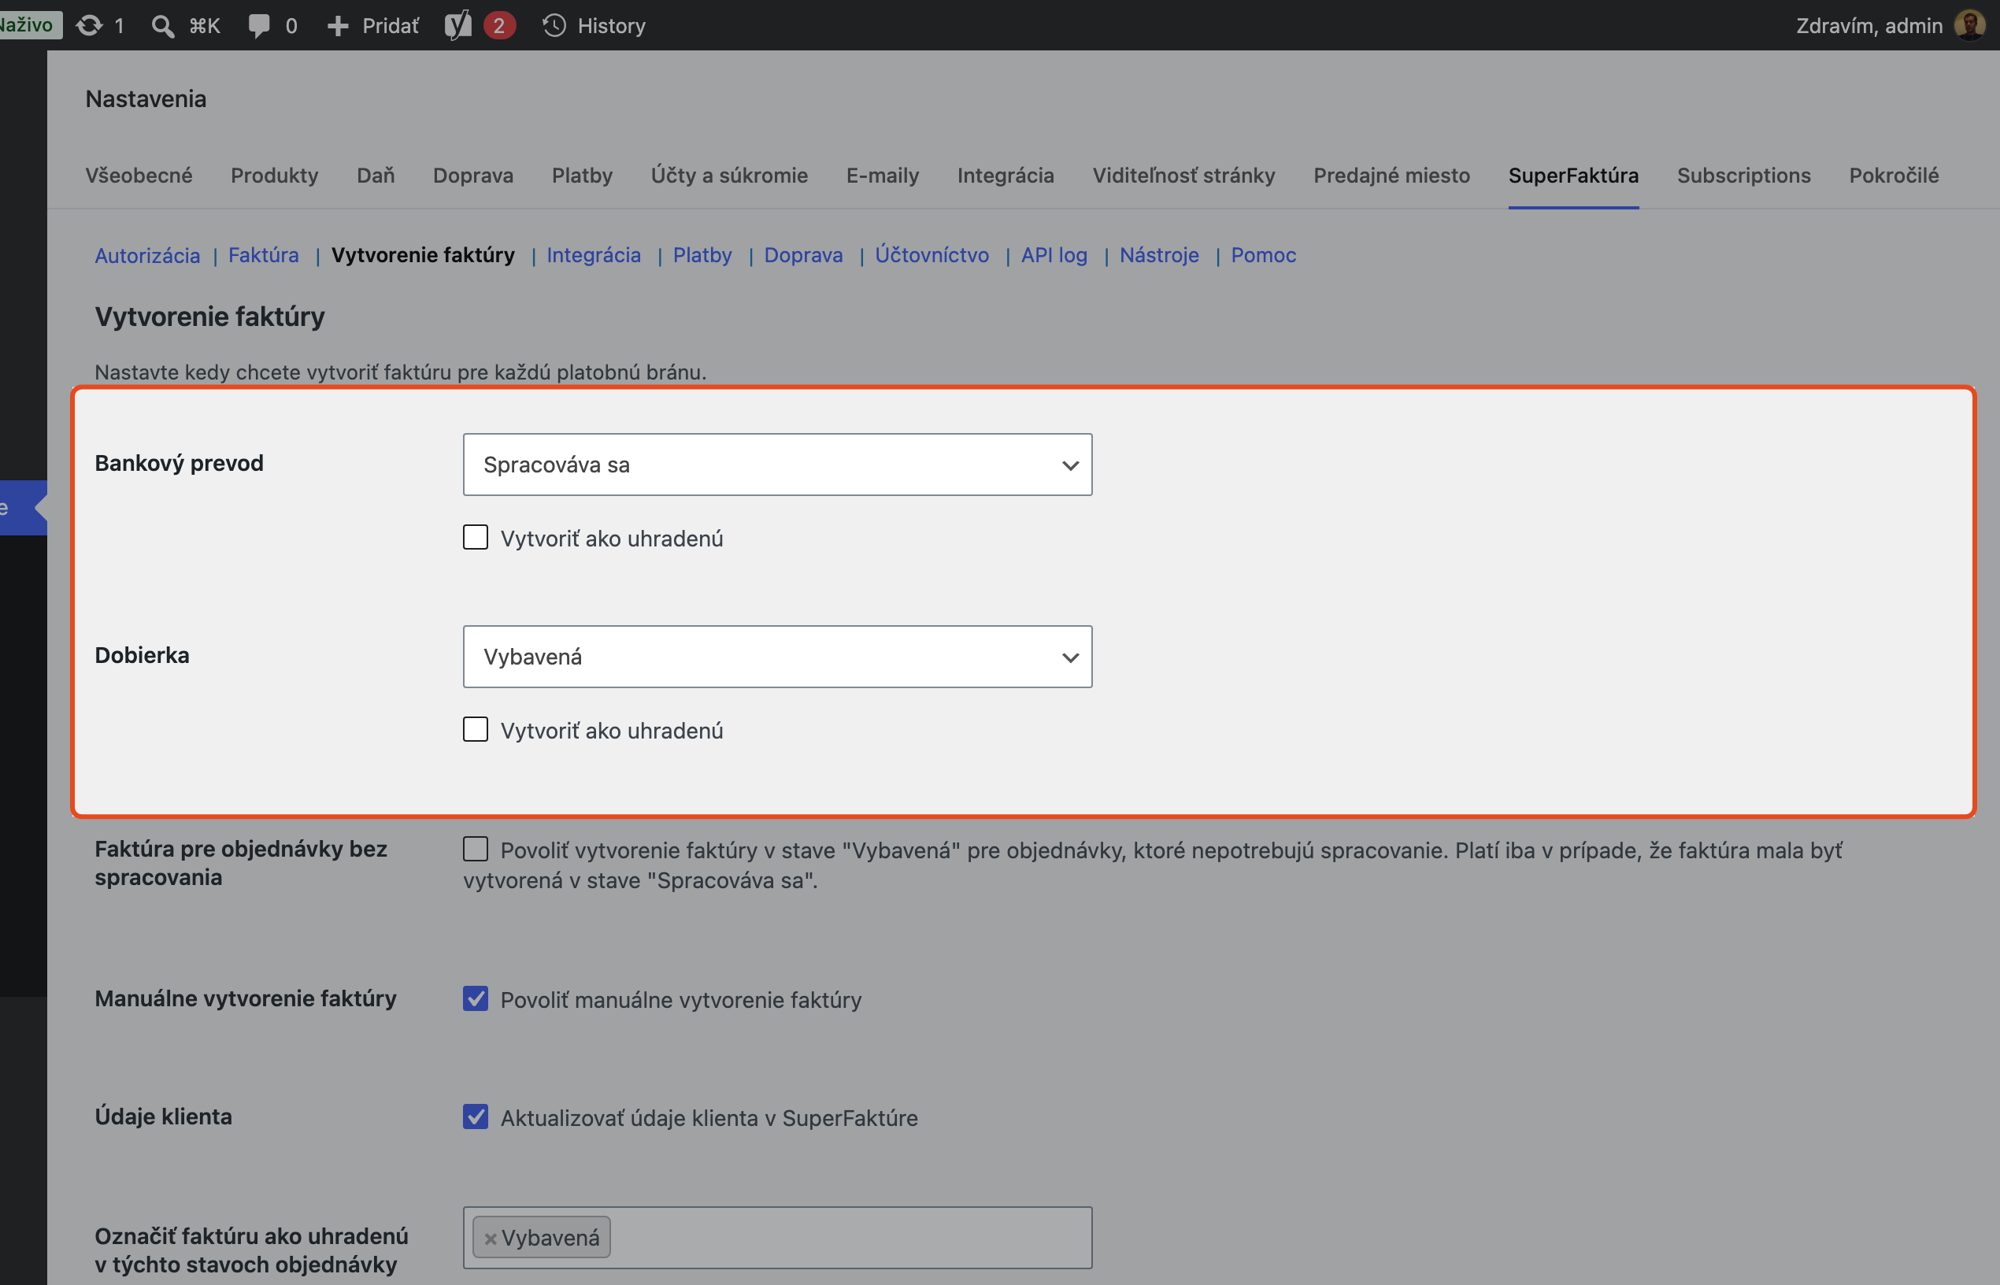
Task: Open the Nástroje section link
Action: (x=1159, y=255)
